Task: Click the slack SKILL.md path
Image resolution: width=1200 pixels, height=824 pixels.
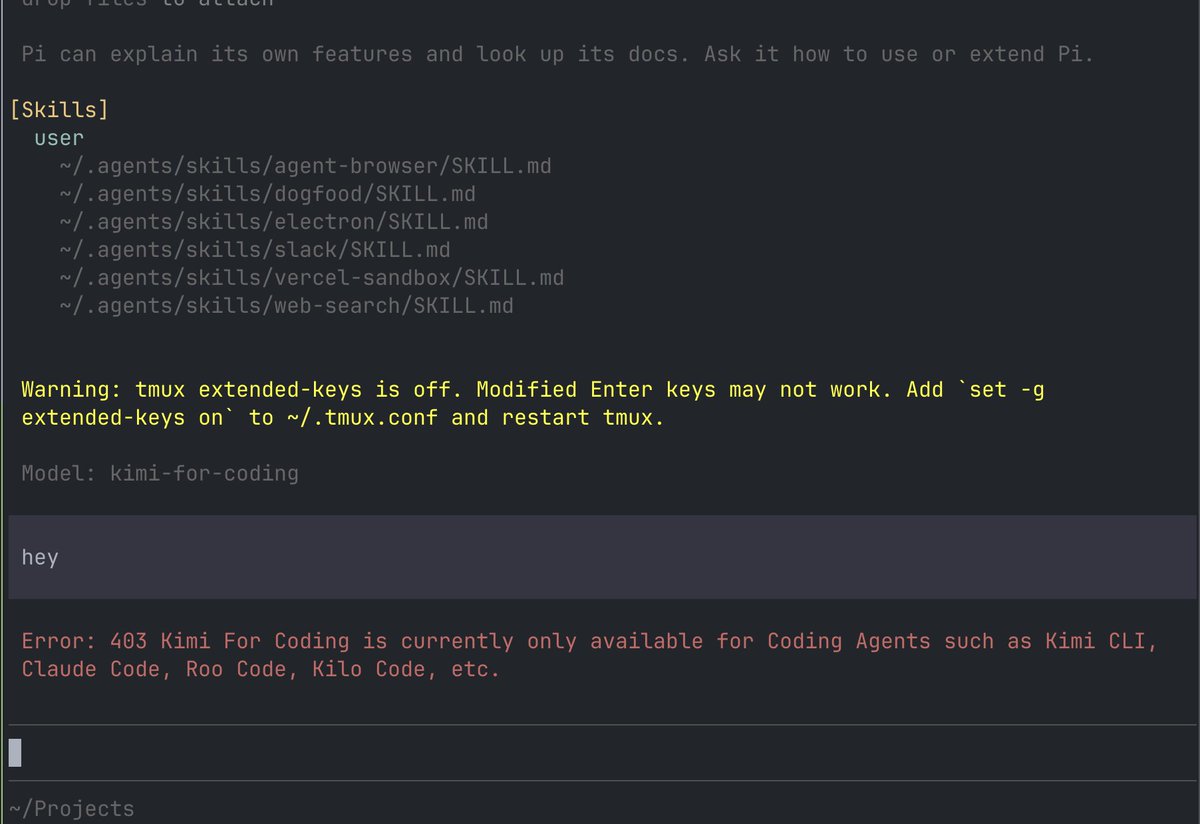Action: tap(254, 249)
